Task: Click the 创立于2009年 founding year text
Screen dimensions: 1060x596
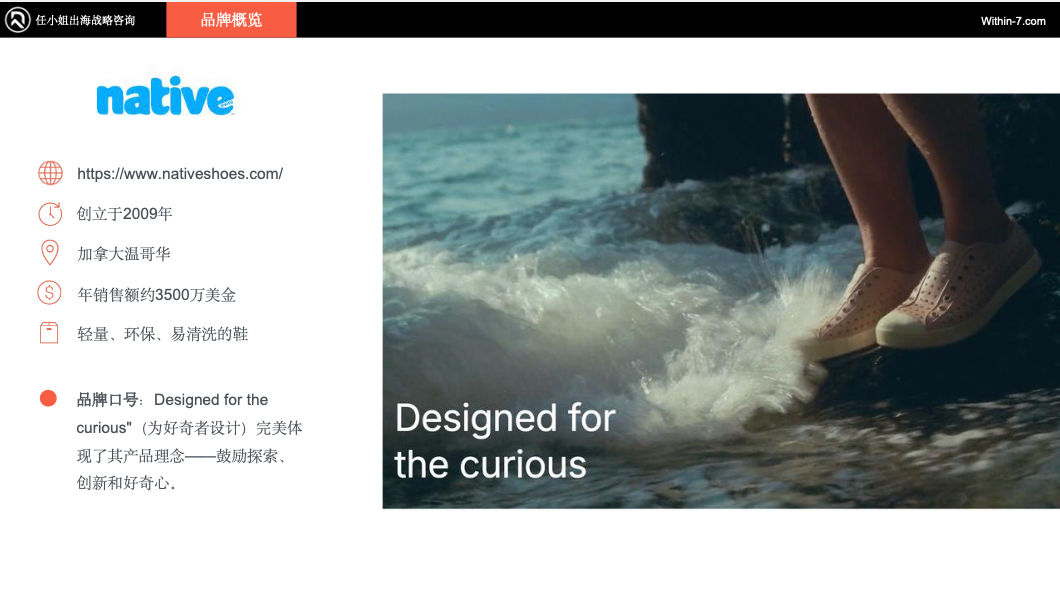Action: (x=125, y=214)
